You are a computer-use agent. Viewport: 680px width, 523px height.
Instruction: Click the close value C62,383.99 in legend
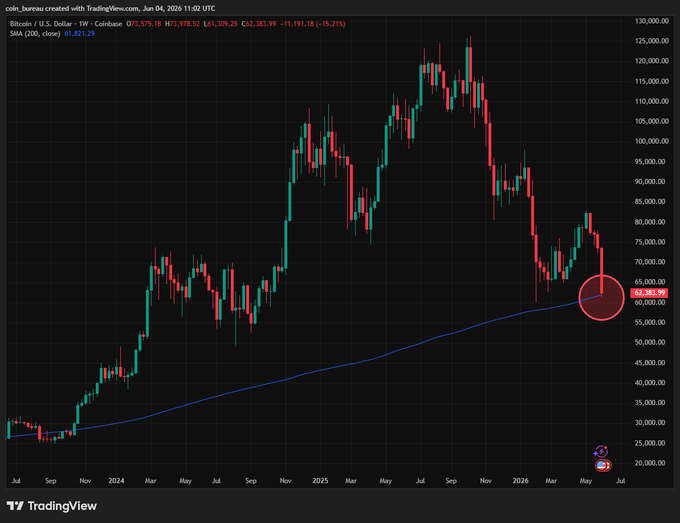[x=259, y=24]
